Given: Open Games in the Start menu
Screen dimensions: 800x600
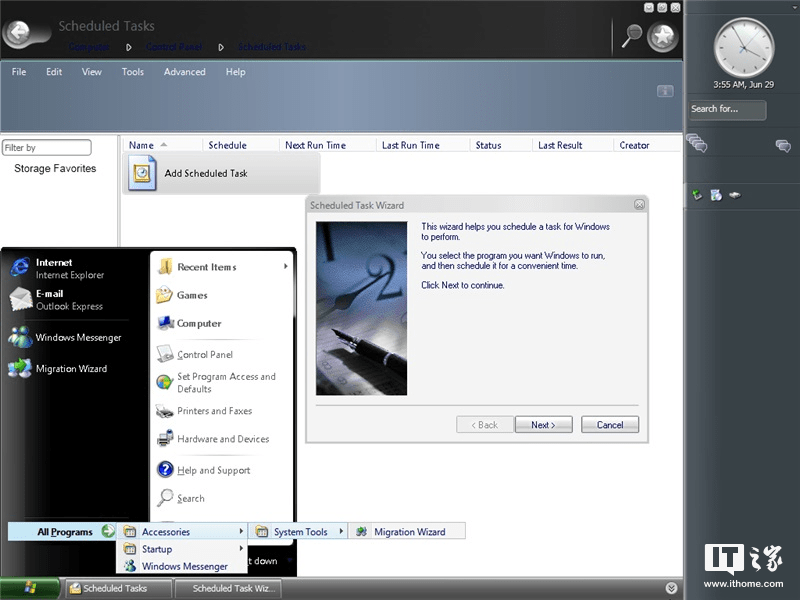Looking at the screenshot, I should (x=200, y=295).
